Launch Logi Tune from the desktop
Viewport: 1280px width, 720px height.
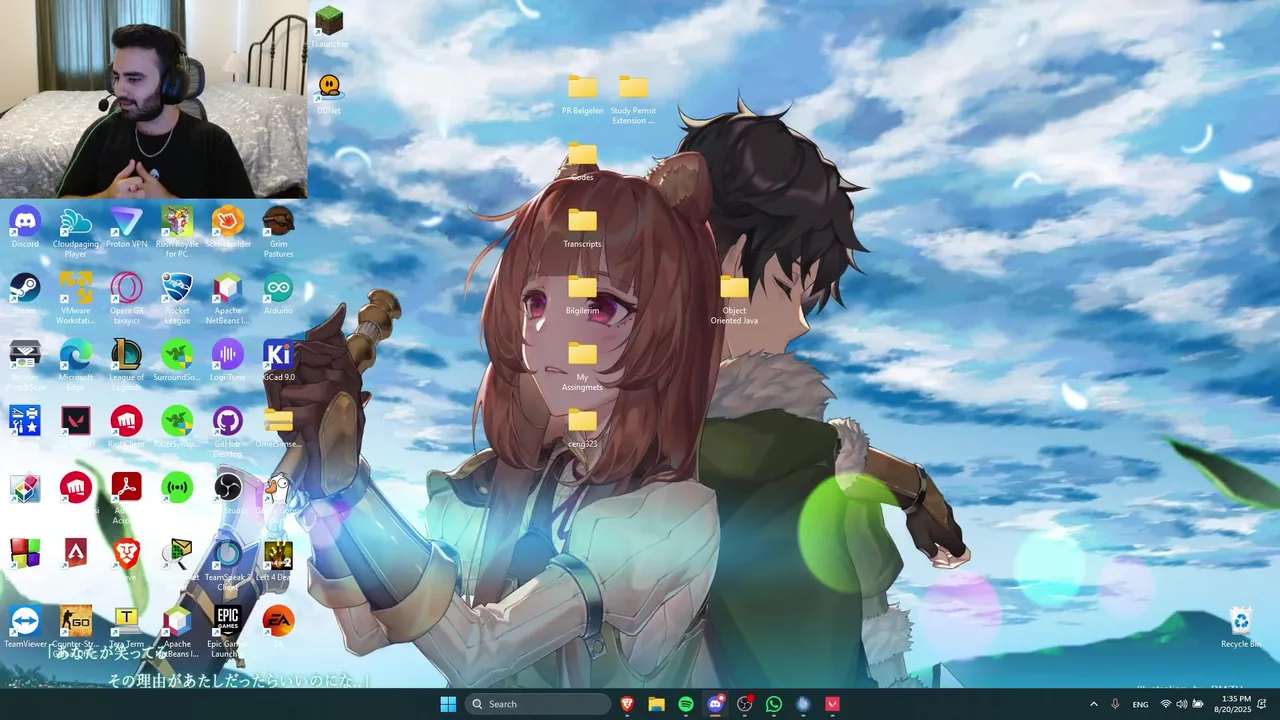[x=228, y=361]
